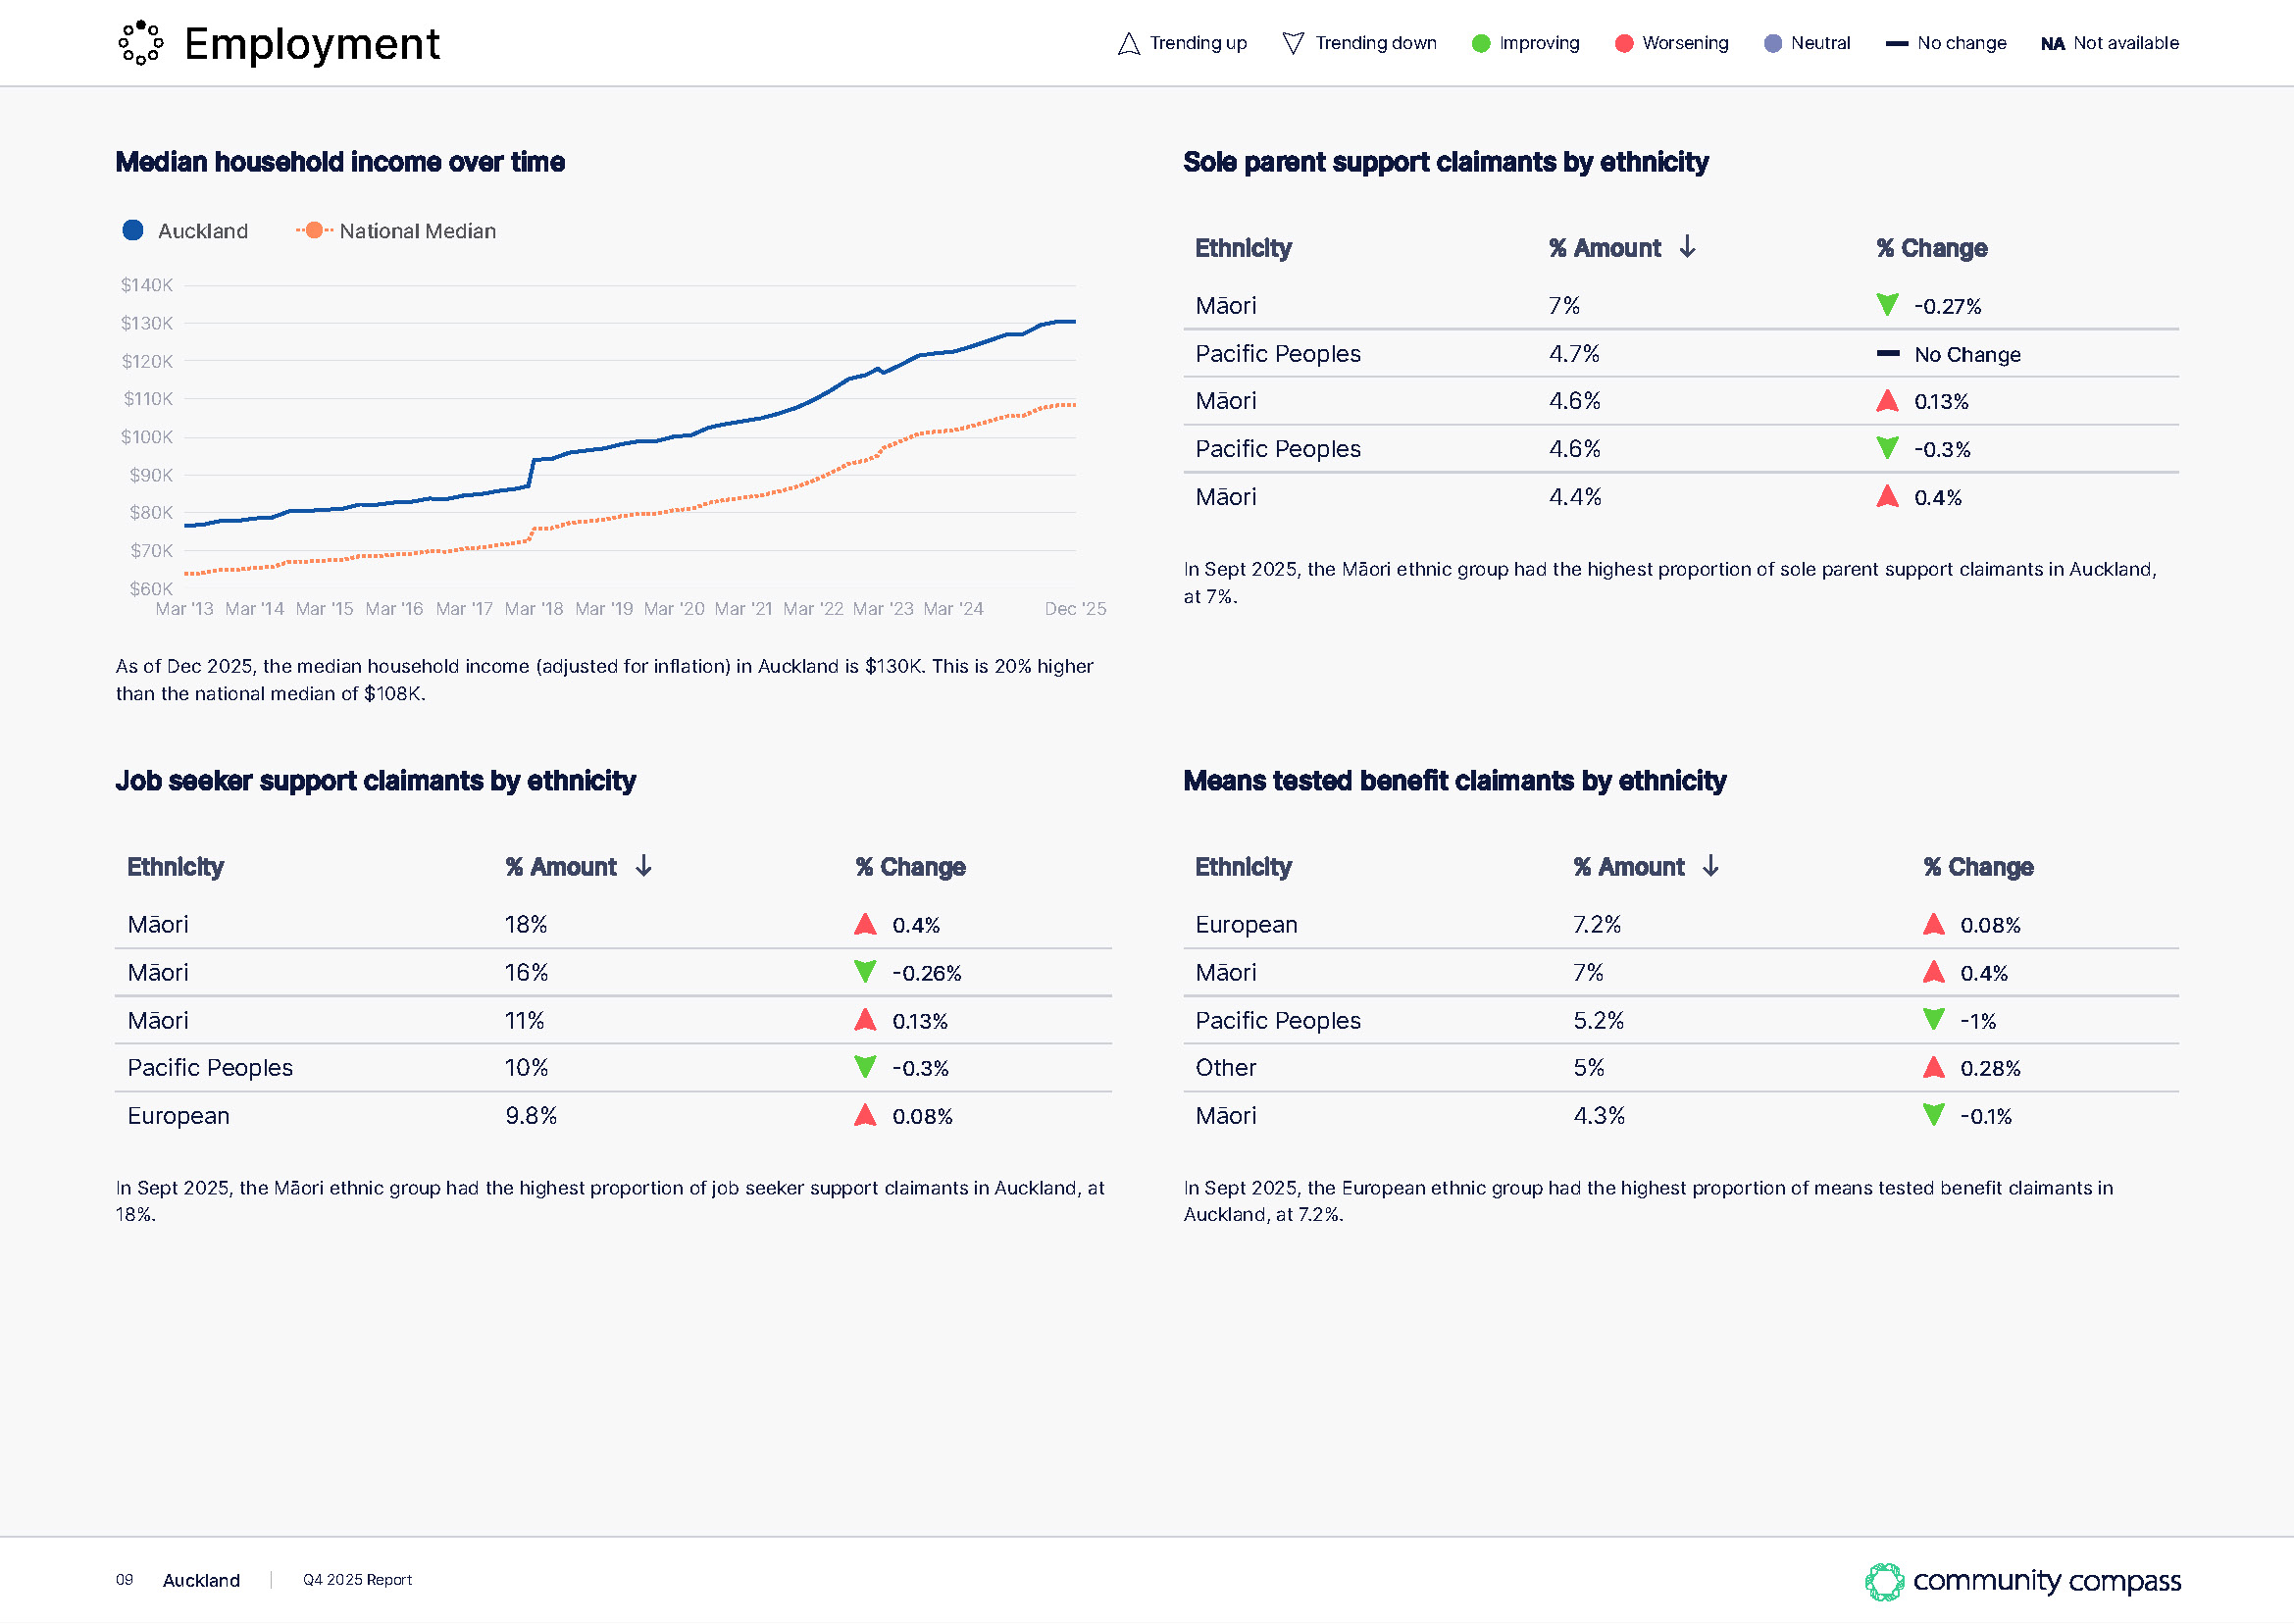Viewport: 2294px width, 1624px height.
Task: Click the NA Not available legend marker
Action: 2052,44
